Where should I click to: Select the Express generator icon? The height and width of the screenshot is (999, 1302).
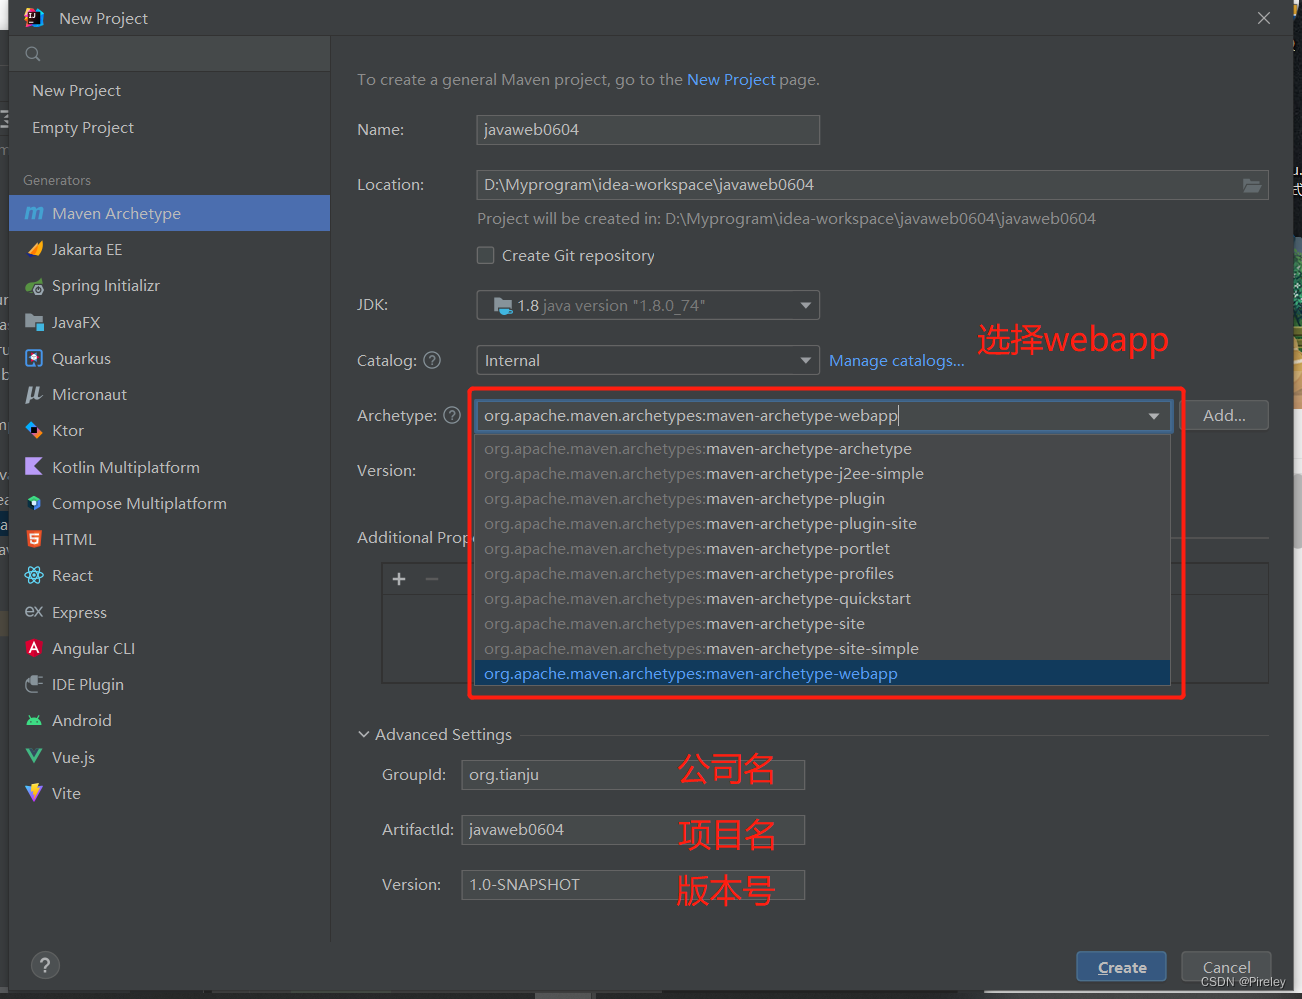(34, 611)
